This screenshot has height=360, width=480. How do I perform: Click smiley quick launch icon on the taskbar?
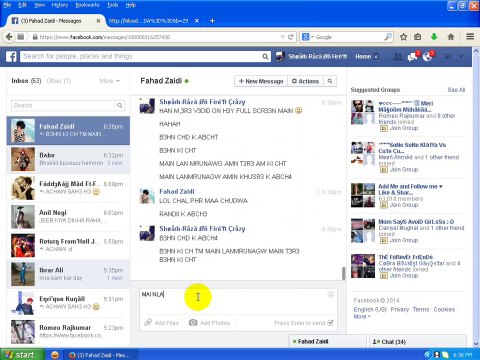55,355
